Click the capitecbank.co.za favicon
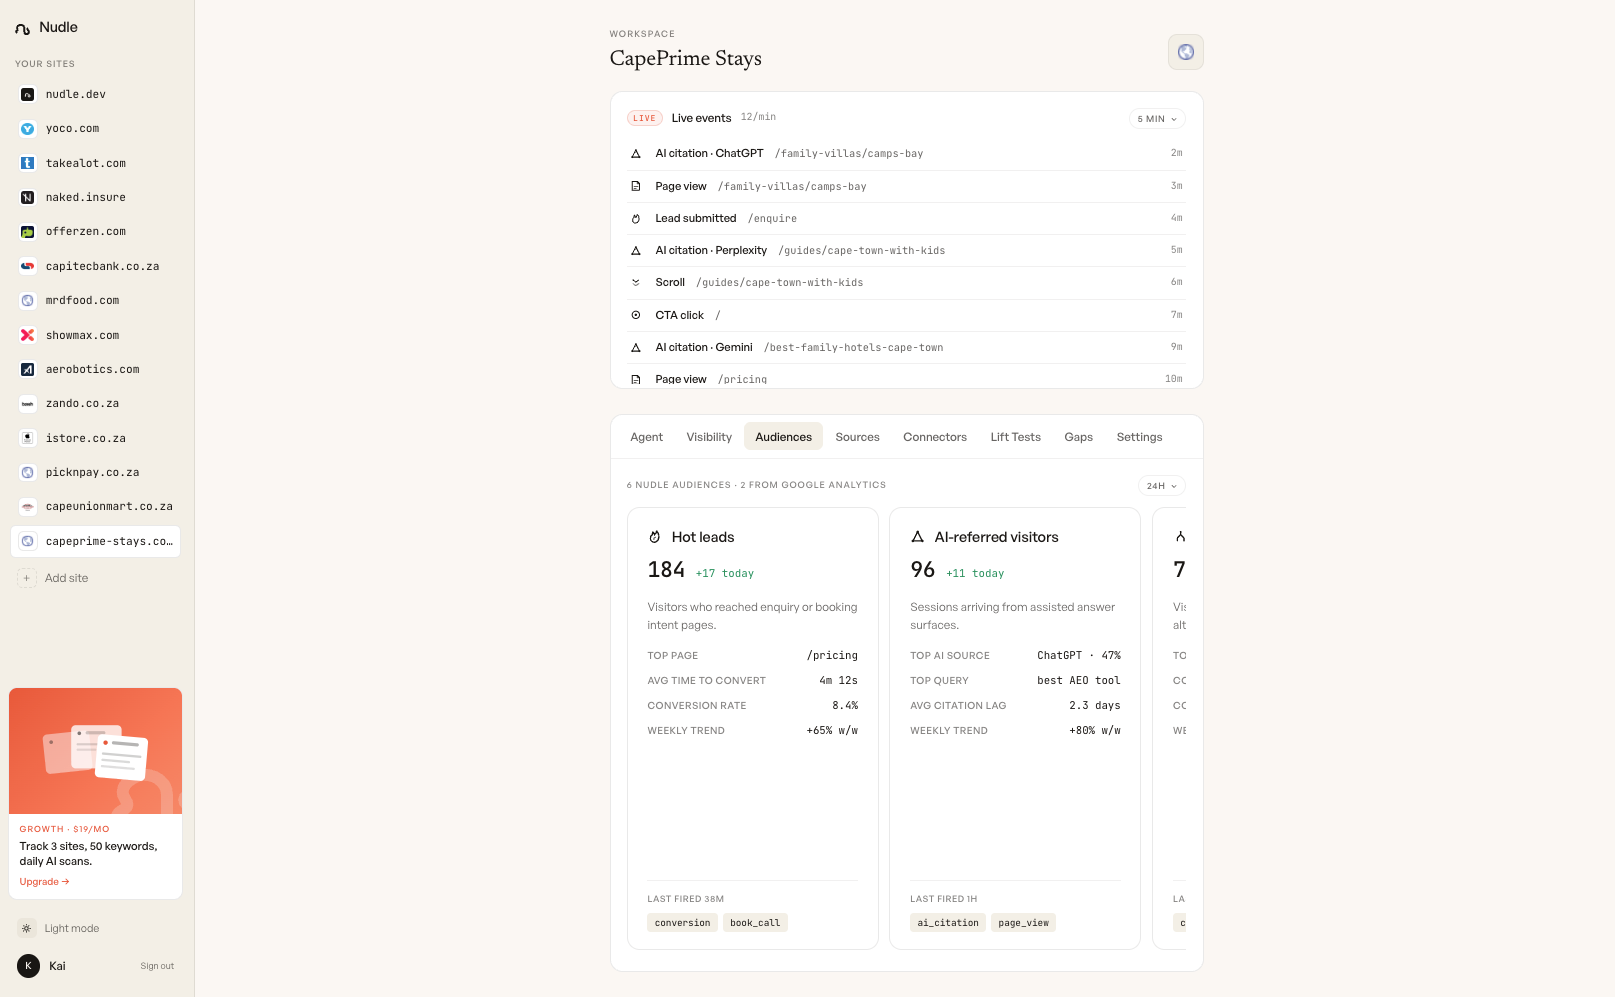Screen dimensions: 1615x997 click(28, 266)
